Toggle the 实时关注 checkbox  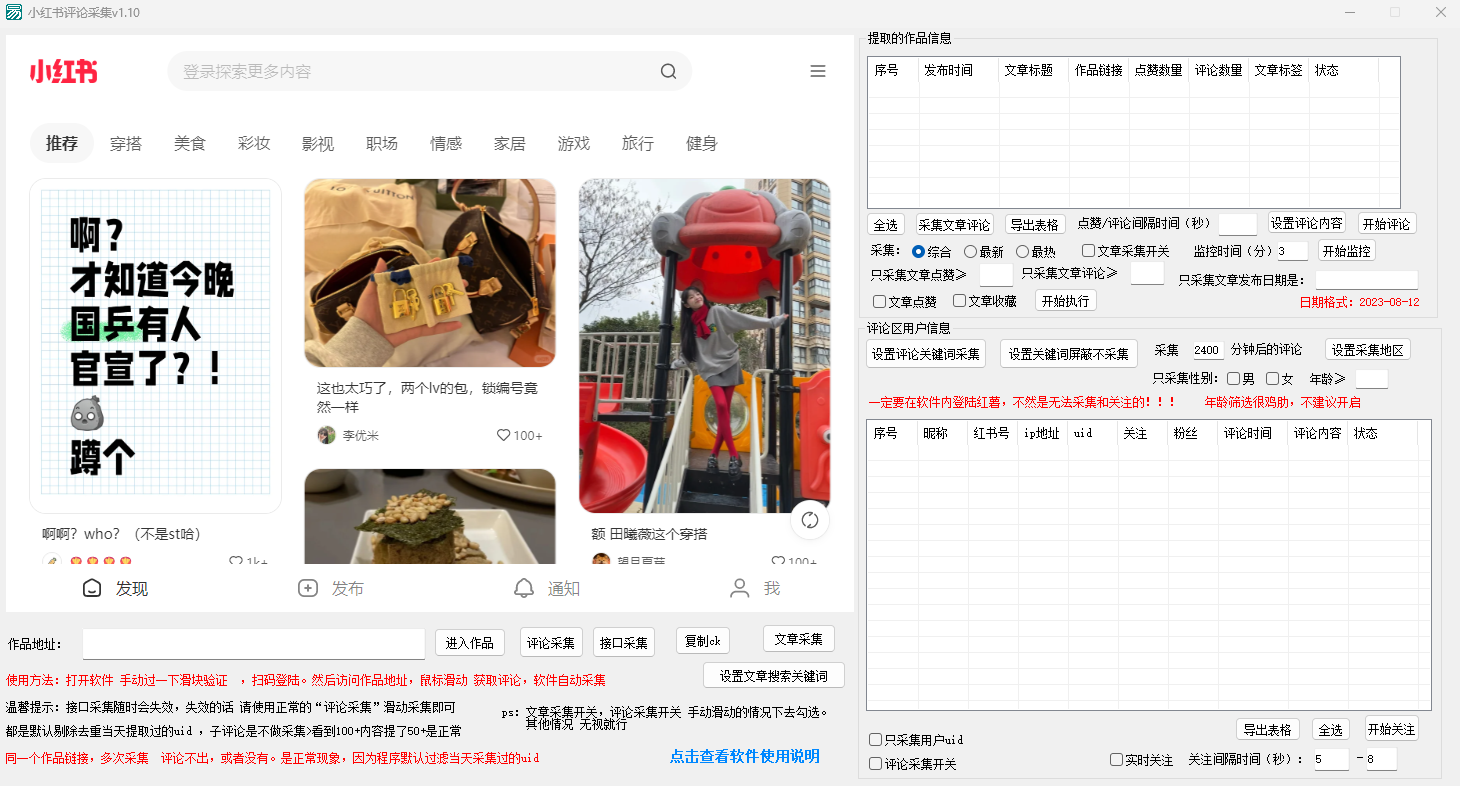(x=1116, y=760)
